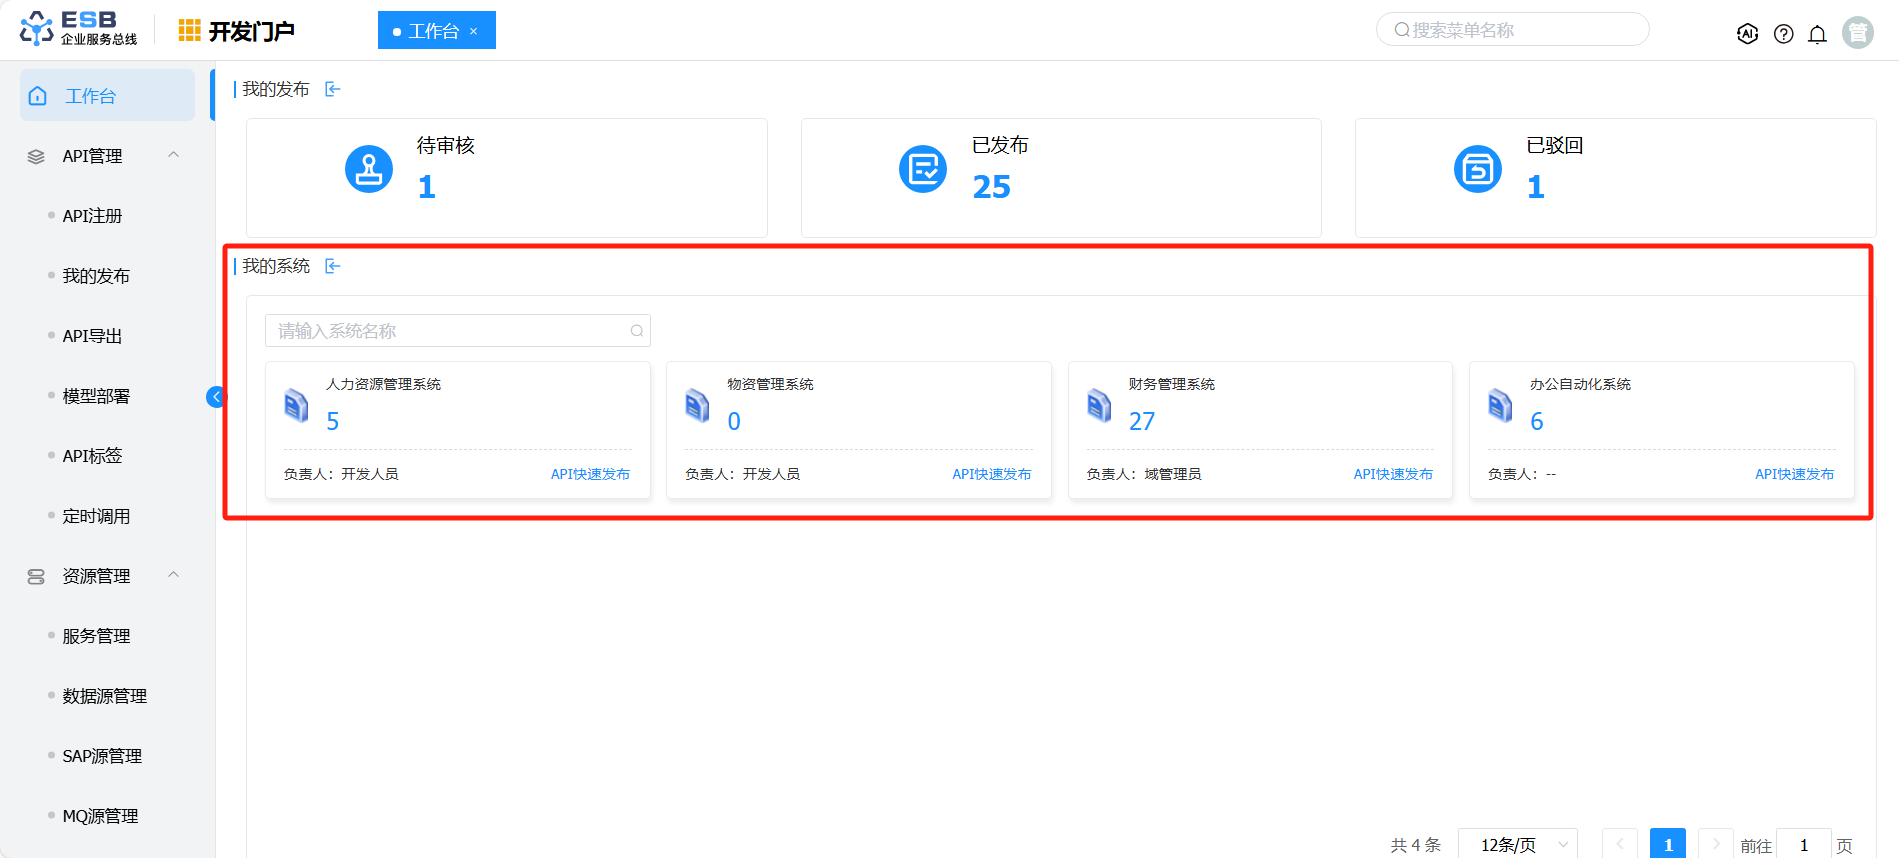Collapse the 资源管理 menu group
The height and width of the screenshot is (858, 1899).
174,575
